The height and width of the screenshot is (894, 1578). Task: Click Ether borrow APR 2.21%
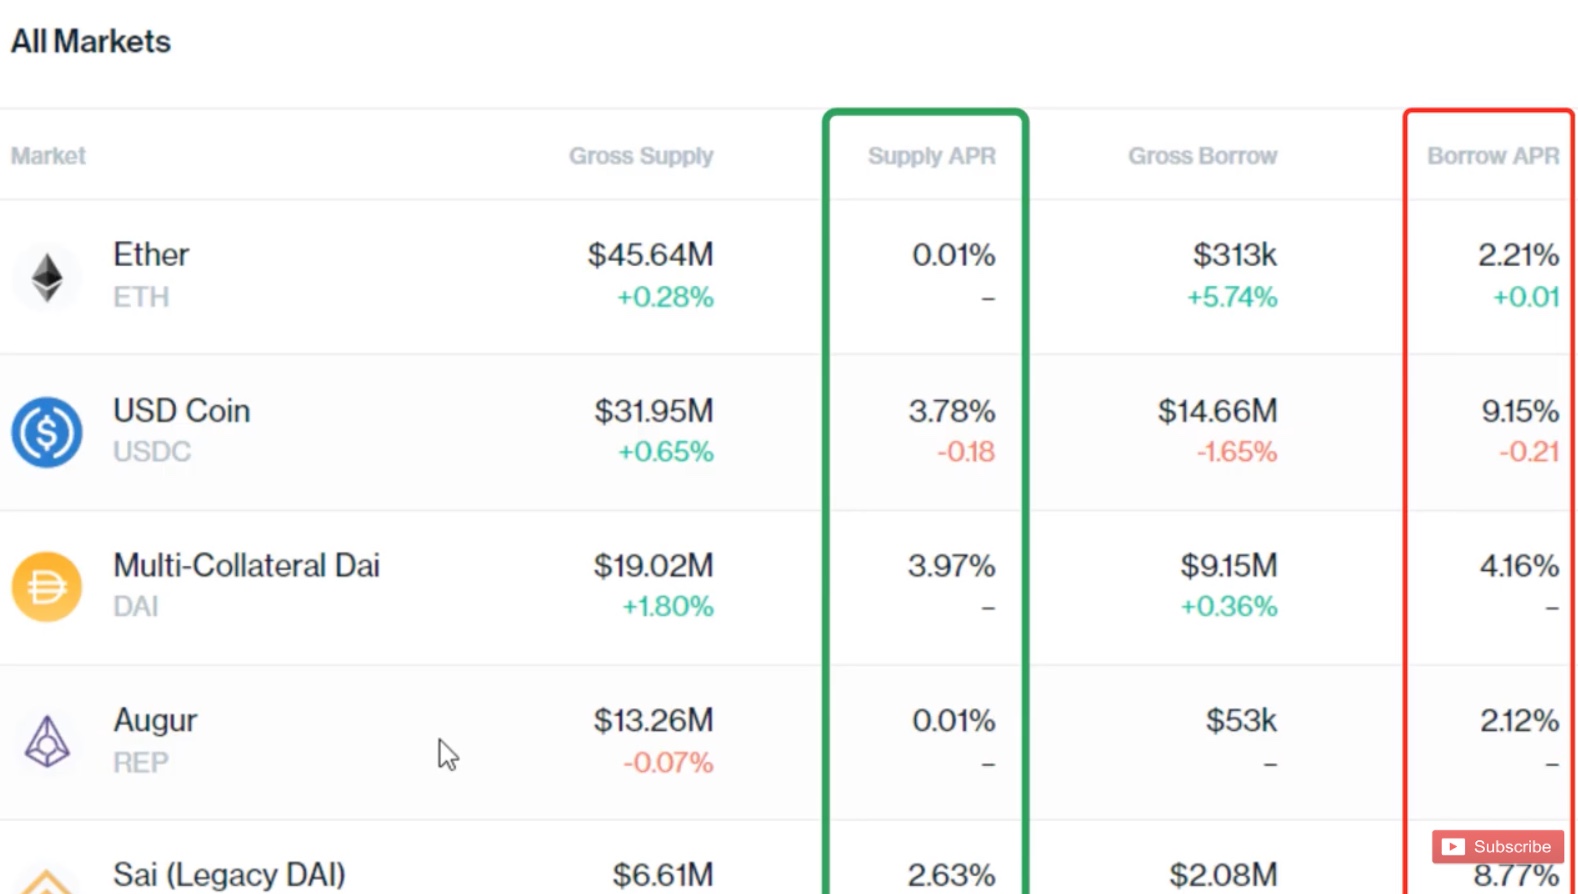tap(1518, 254)
